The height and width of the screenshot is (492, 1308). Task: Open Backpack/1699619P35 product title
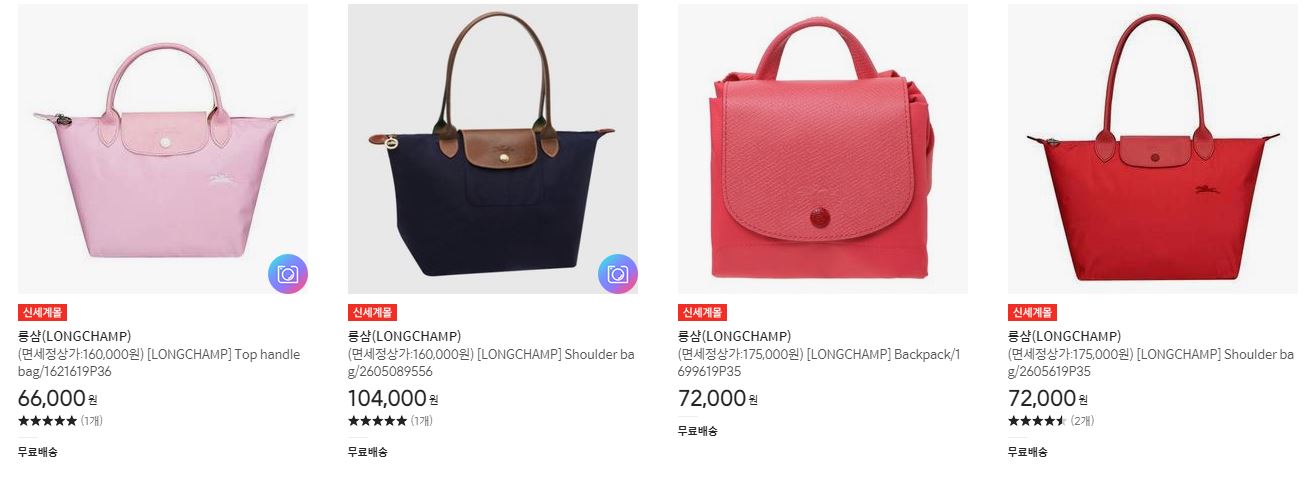819,362
